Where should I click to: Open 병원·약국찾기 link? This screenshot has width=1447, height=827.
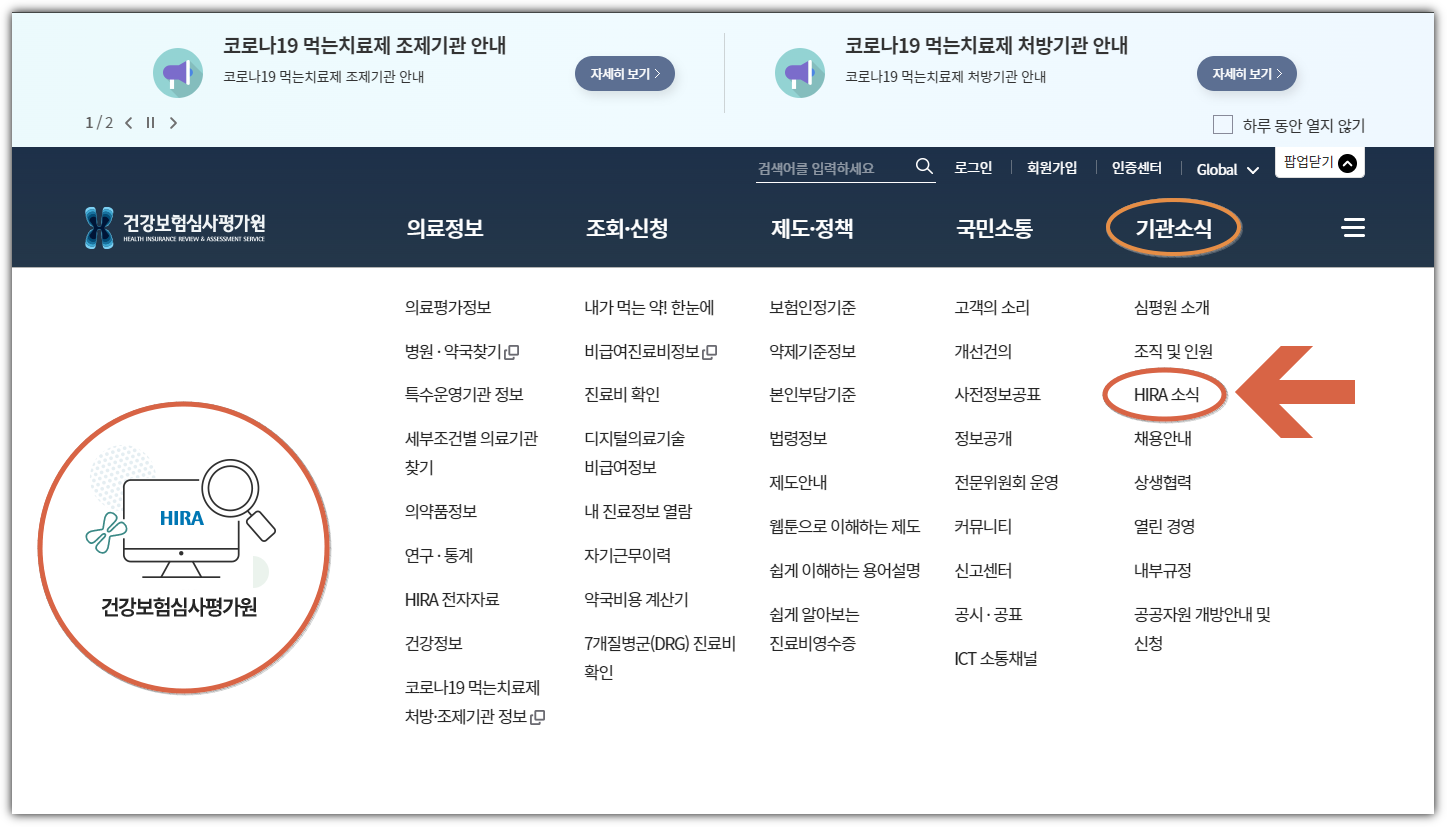coord(453,352)
